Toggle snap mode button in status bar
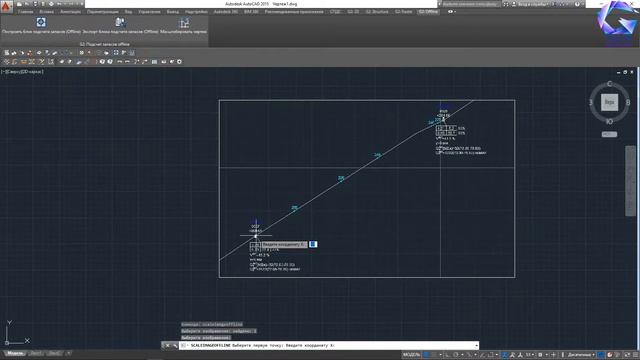Screen dimensions: 640x360 [x=434, y=355]
